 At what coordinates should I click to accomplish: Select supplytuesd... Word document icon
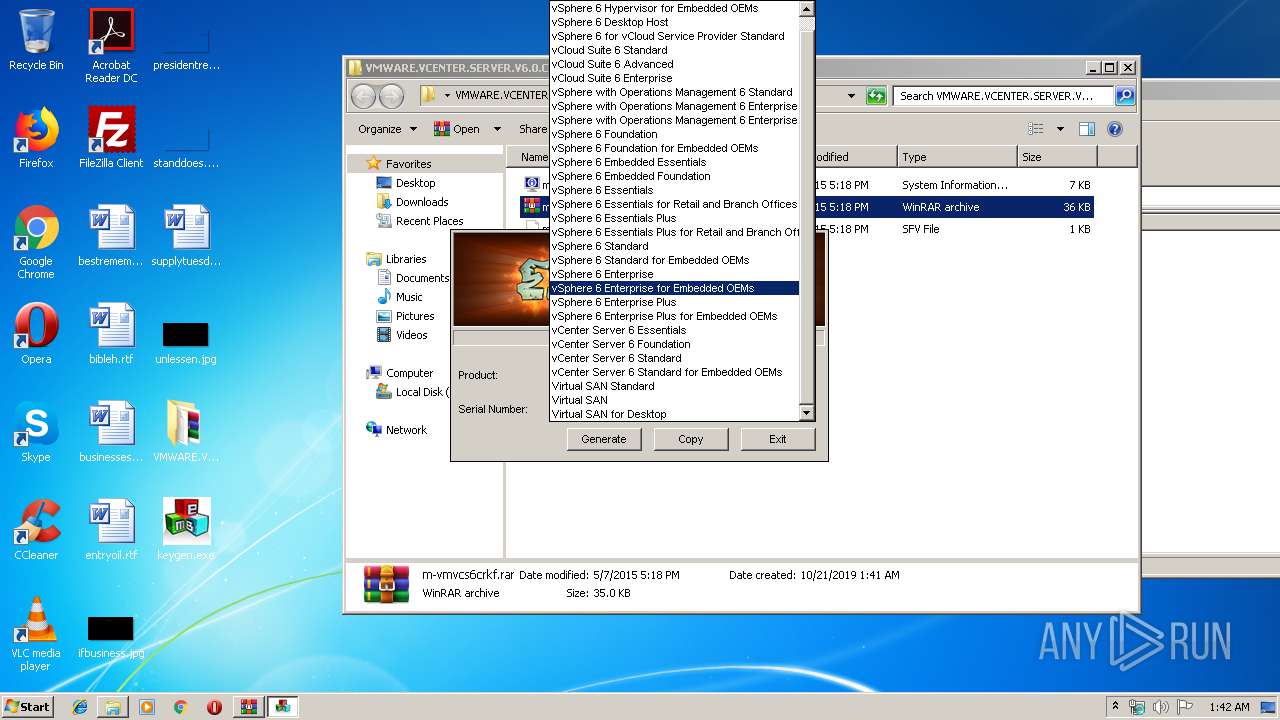click(x=186, y=236)
